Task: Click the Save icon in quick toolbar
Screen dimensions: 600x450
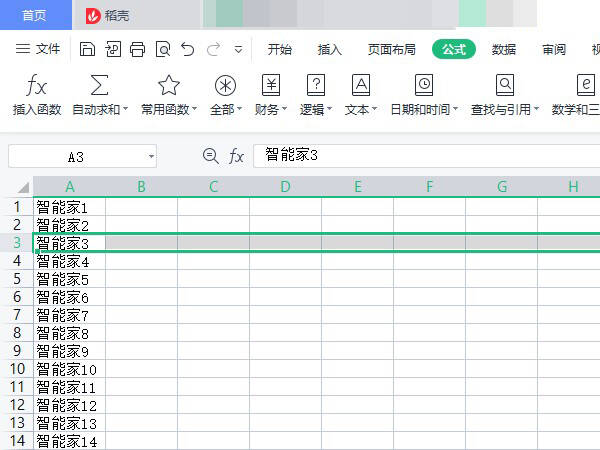Action: coord(87,49)
